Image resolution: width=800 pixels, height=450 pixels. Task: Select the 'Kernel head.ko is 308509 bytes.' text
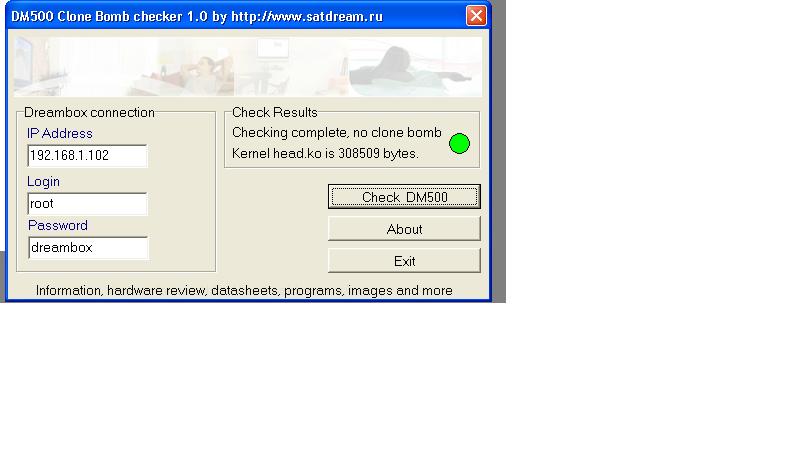[325, 154]
